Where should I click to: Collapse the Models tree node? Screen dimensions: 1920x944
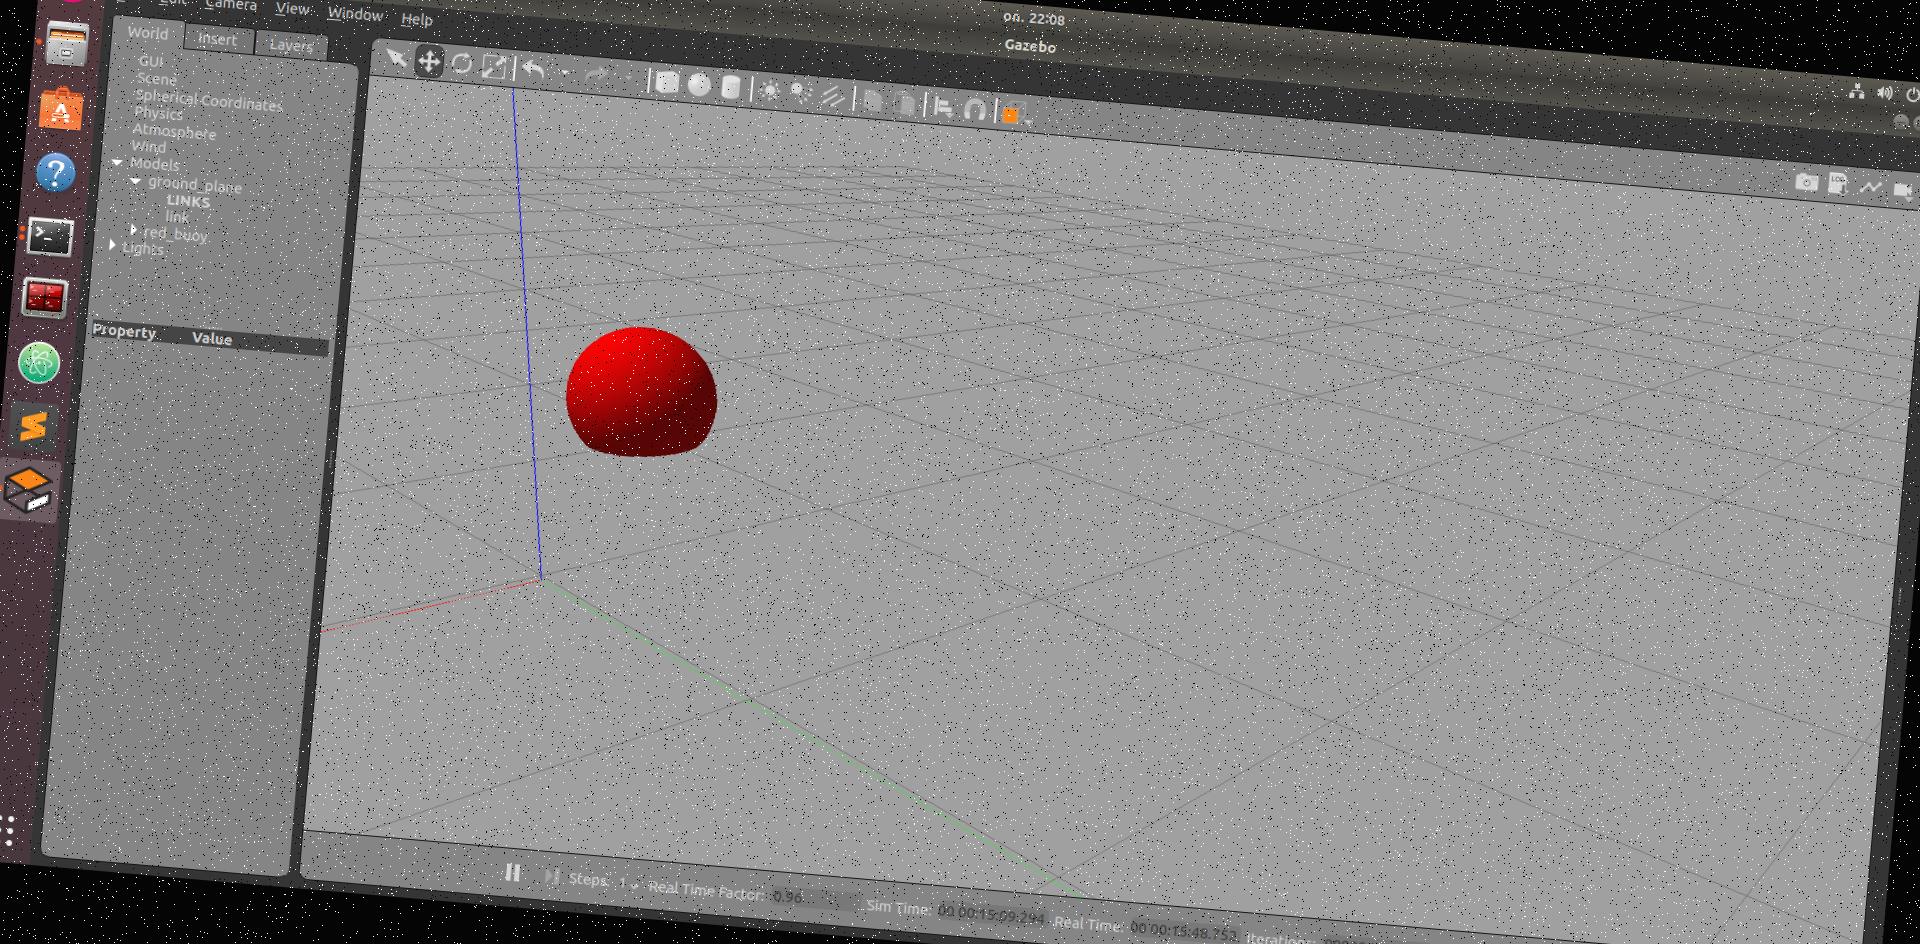pyautogui.click(x=118, y=161)
